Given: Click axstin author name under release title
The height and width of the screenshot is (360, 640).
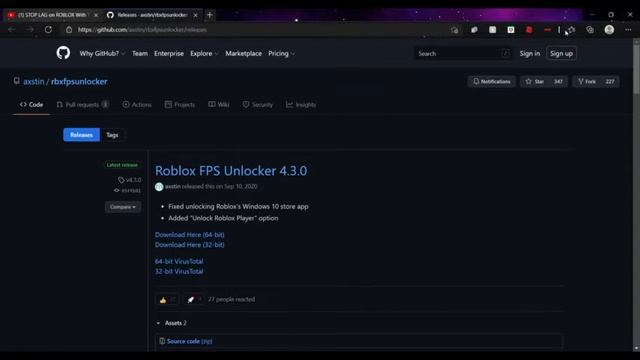Looking at the screenshot, I should (173, 186).
